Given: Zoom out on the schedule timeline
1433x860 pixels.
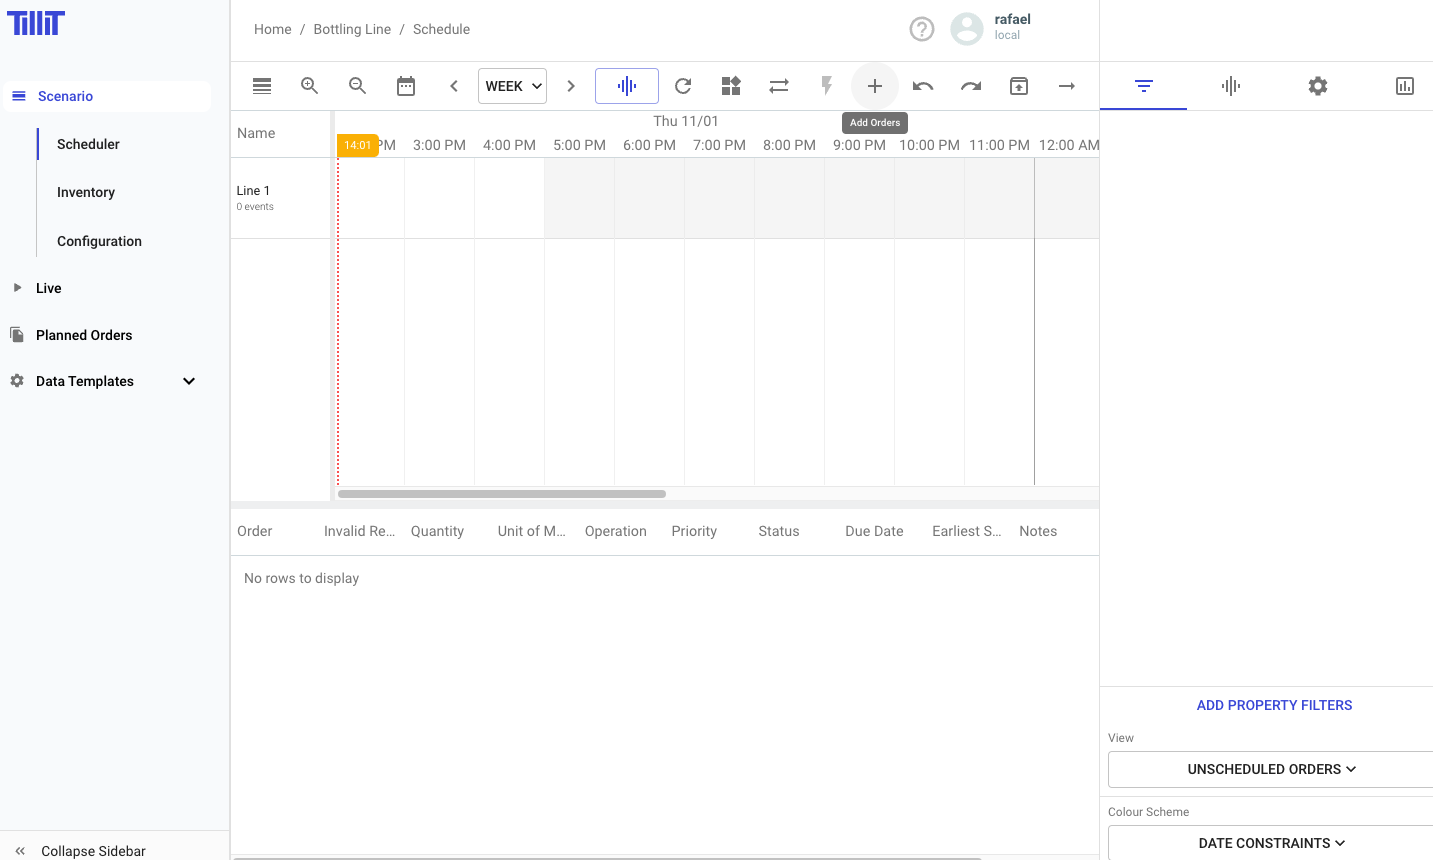Looking at the screenshot, I should (x=357, y=86).
